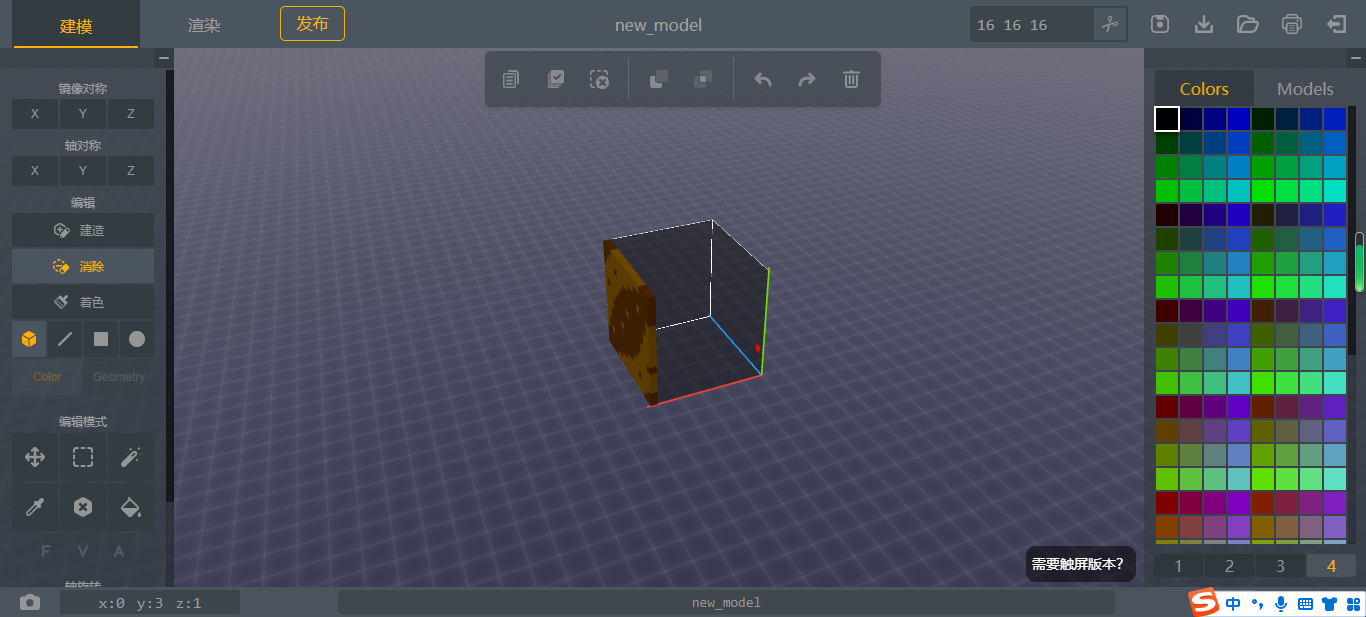
Task: Pick the pure blue swatch in first row
Action: click(1239, 119)
